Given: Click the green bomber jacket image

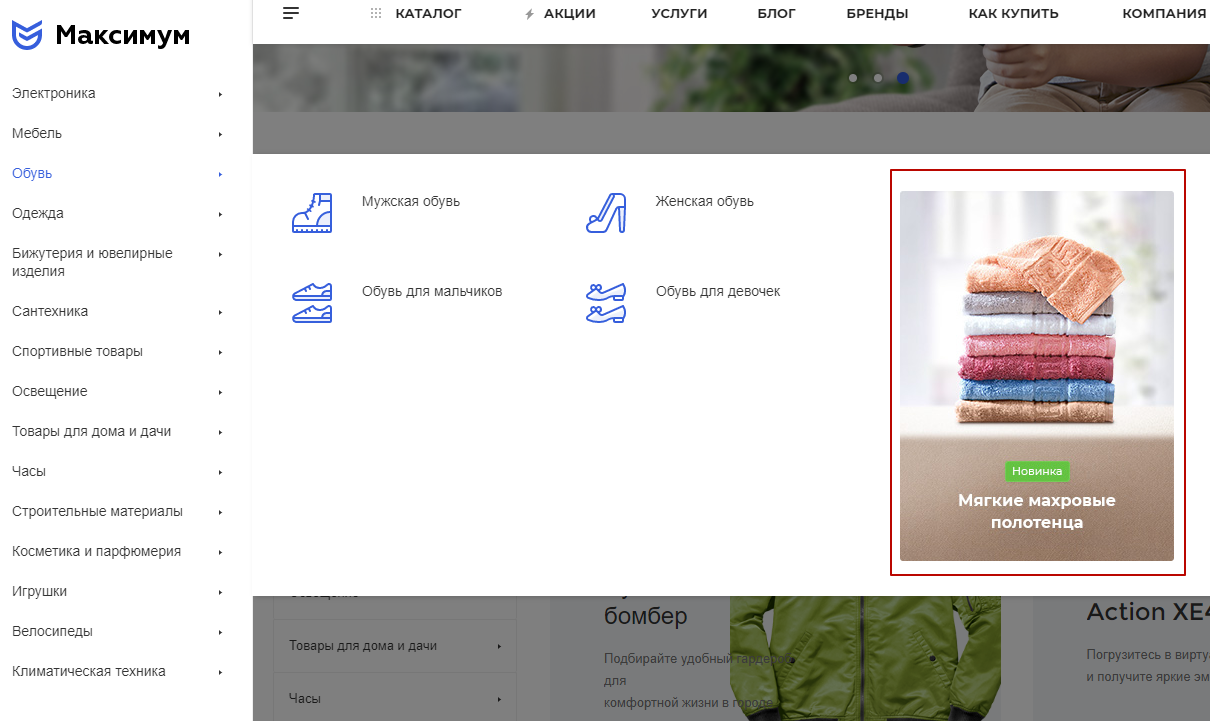Looking at the screenshot, I should [x=865, y=658].
